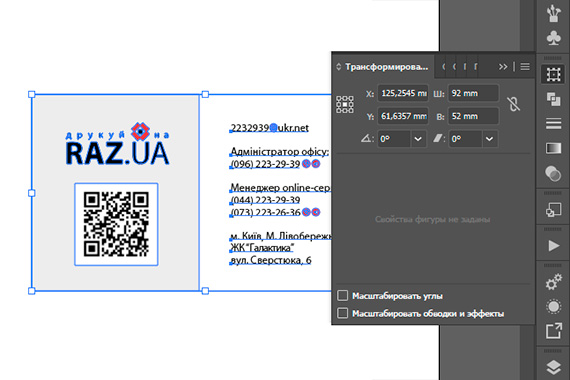Select the phone (073) 223-26-36
Image resolution: width=570 pixels, height=380 pixels.
[265, 212]
